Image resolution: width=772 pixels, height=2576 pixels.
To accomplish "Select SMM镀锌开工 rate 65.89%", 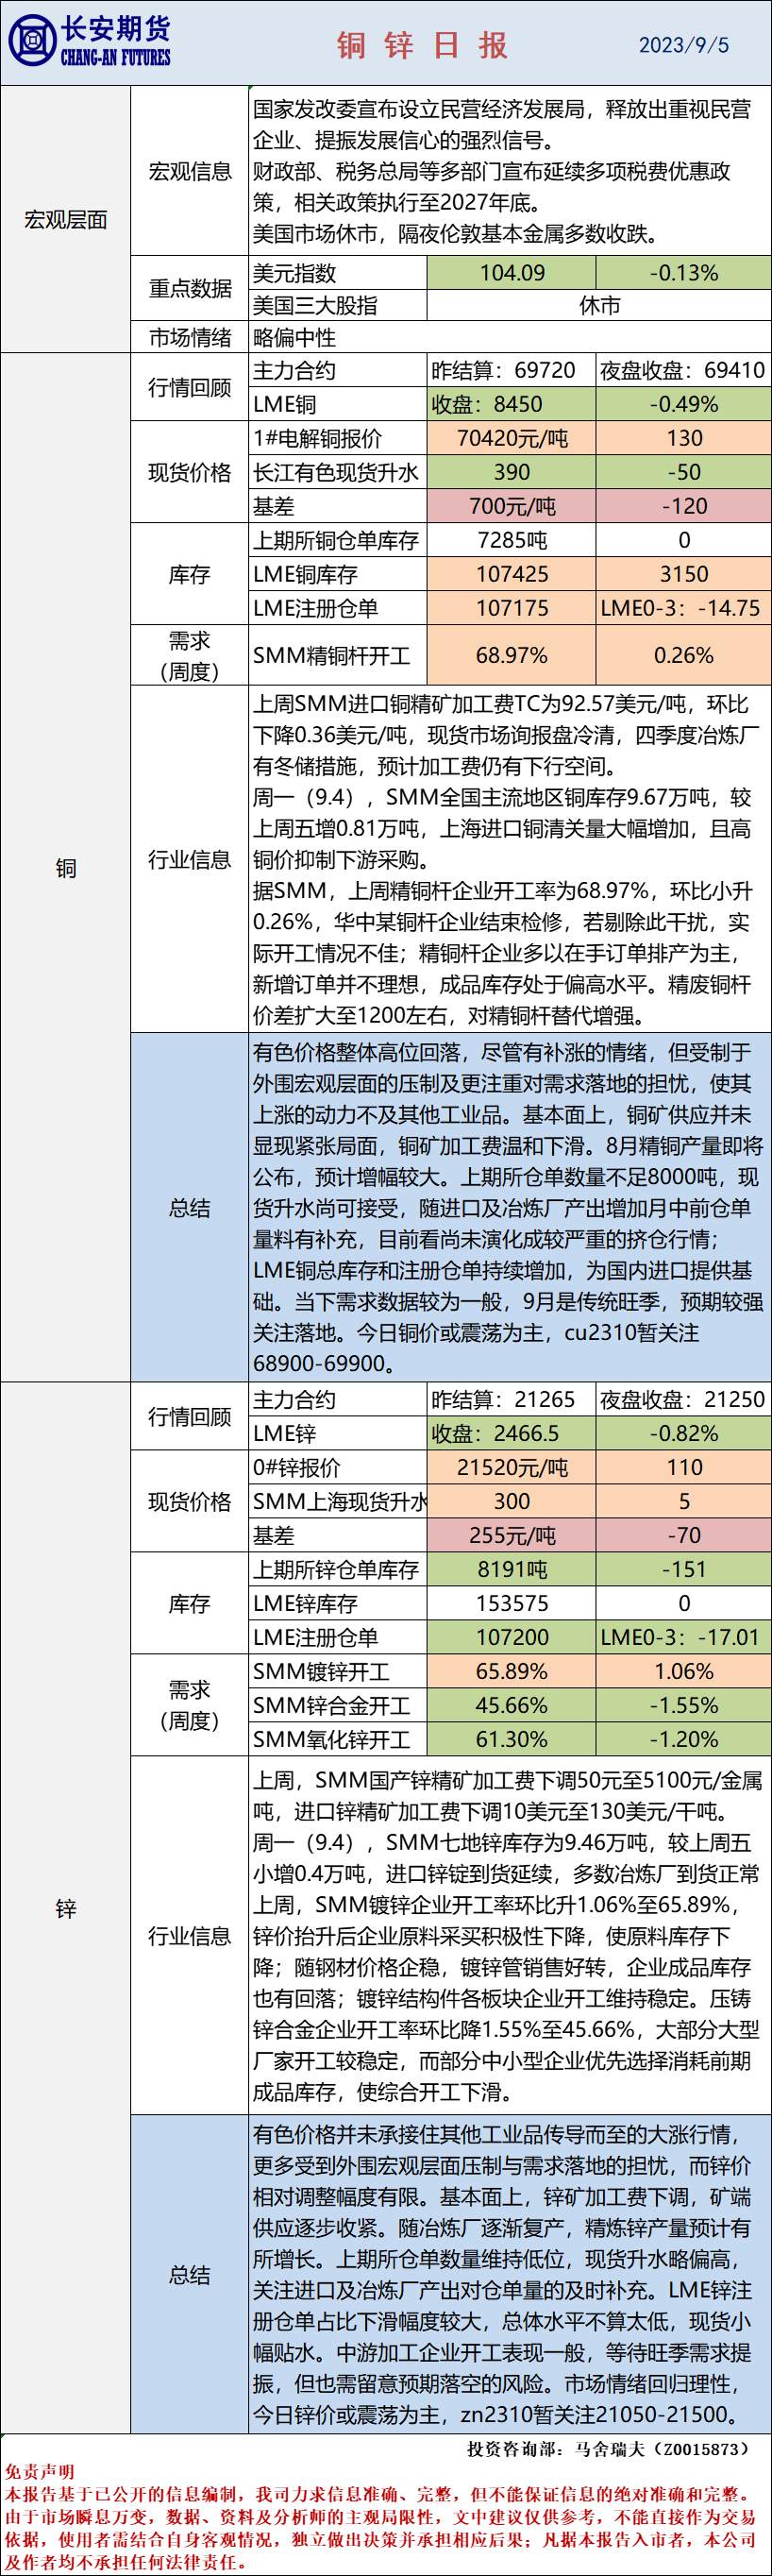I will click(x=512, y=1672).
